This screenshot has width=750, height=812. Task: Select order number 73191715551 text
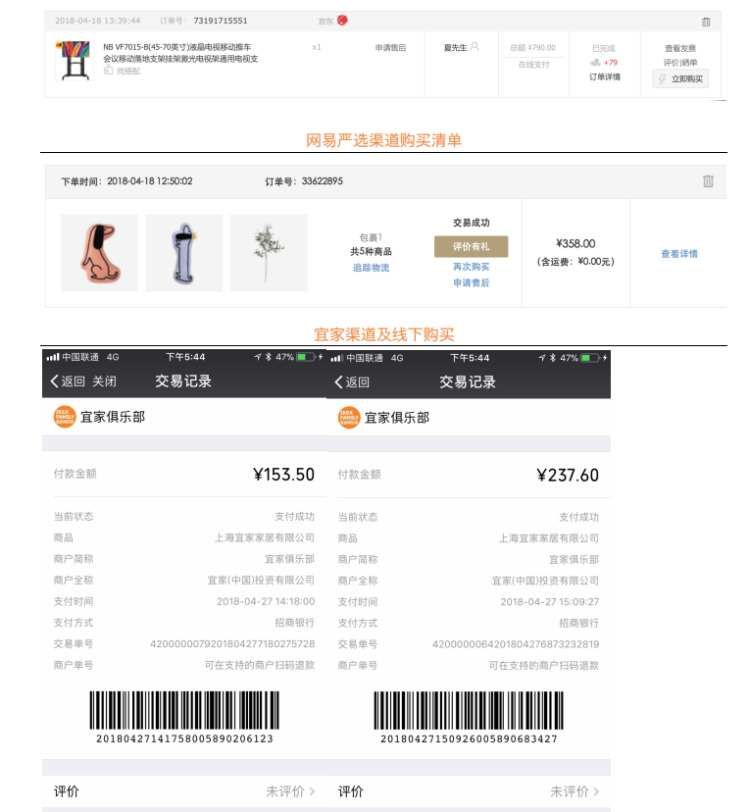tap(220, 21)
